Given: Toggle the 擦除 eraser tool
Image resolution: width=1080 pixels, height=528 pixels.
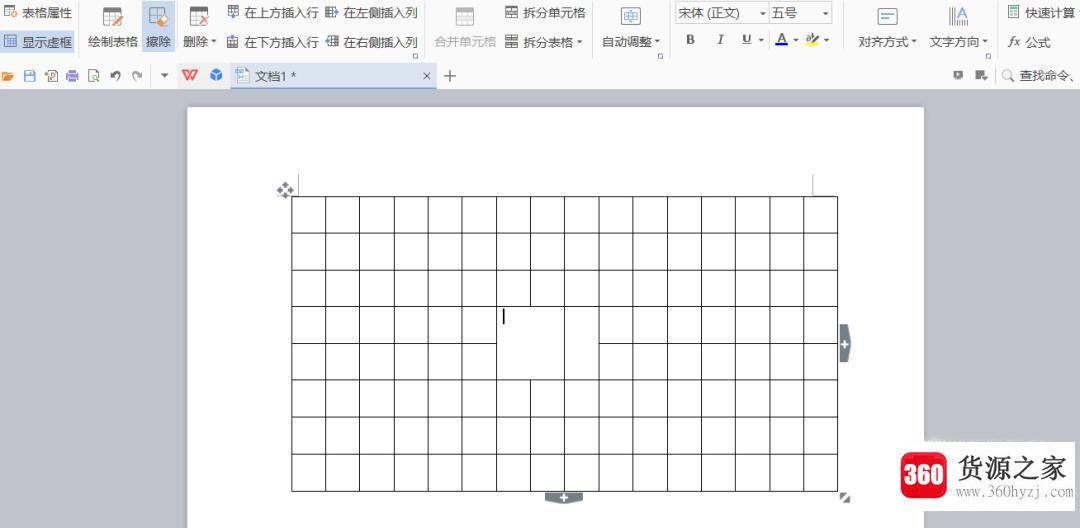Looking at the screenshot, I should tap(158, 26).
